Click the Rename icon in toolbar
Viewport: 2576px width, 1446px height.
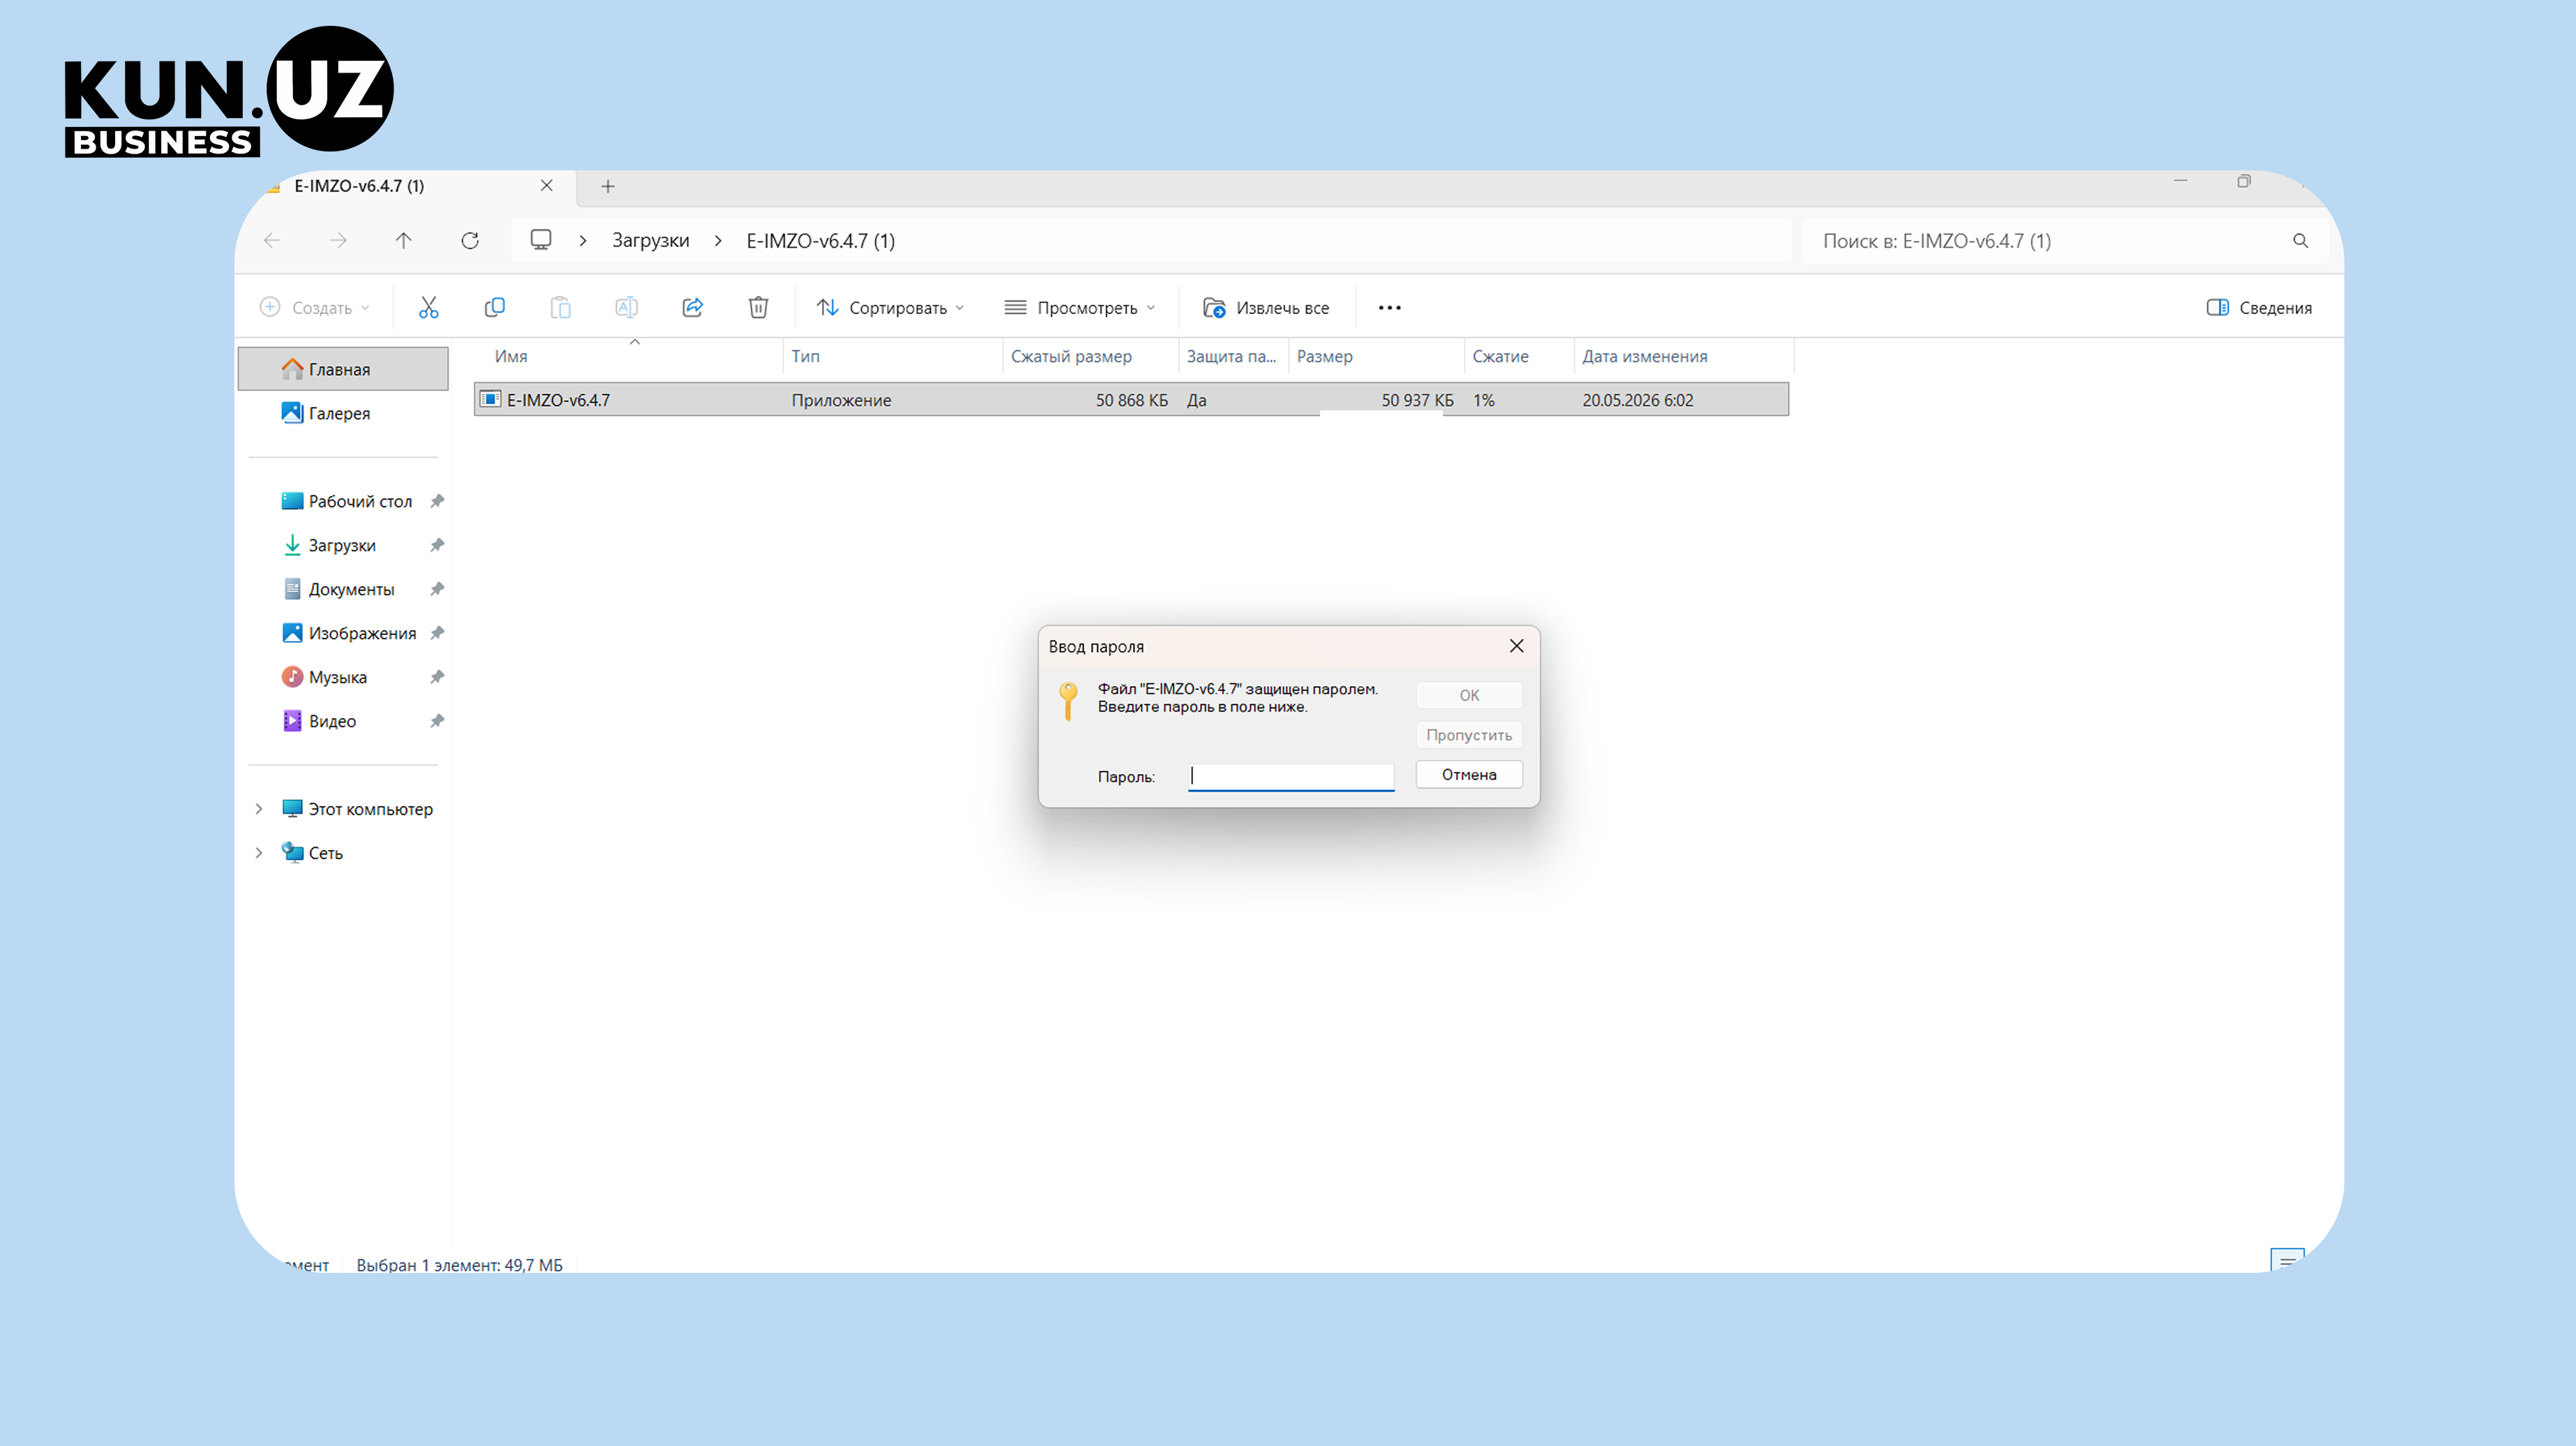tap(626, 307)
